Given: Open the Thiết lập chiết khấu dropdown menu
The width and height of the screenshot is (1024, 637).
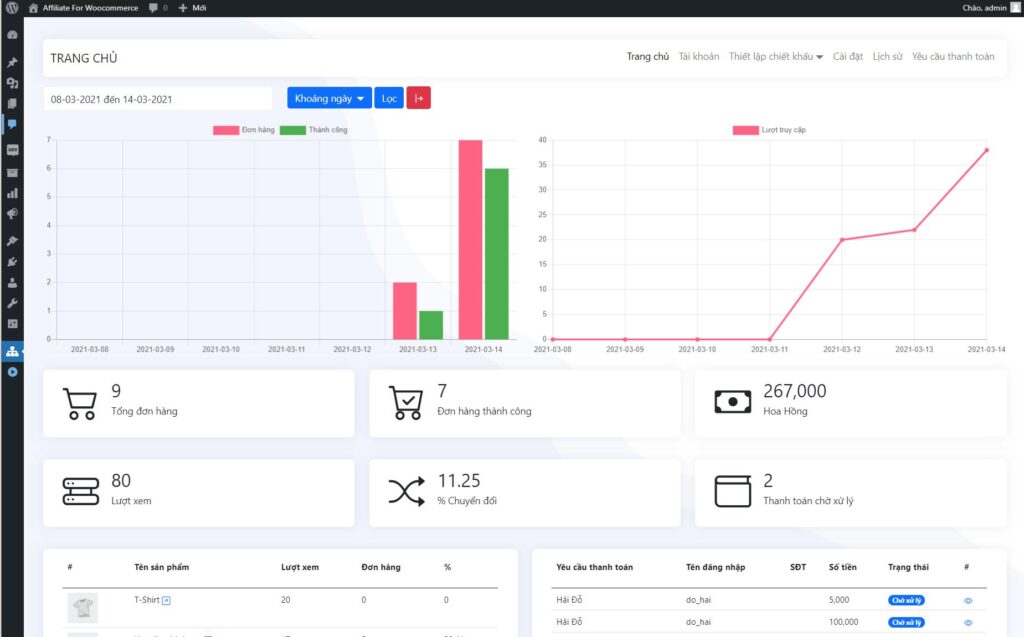Looking at the screenshot, I should pos(776,57).
